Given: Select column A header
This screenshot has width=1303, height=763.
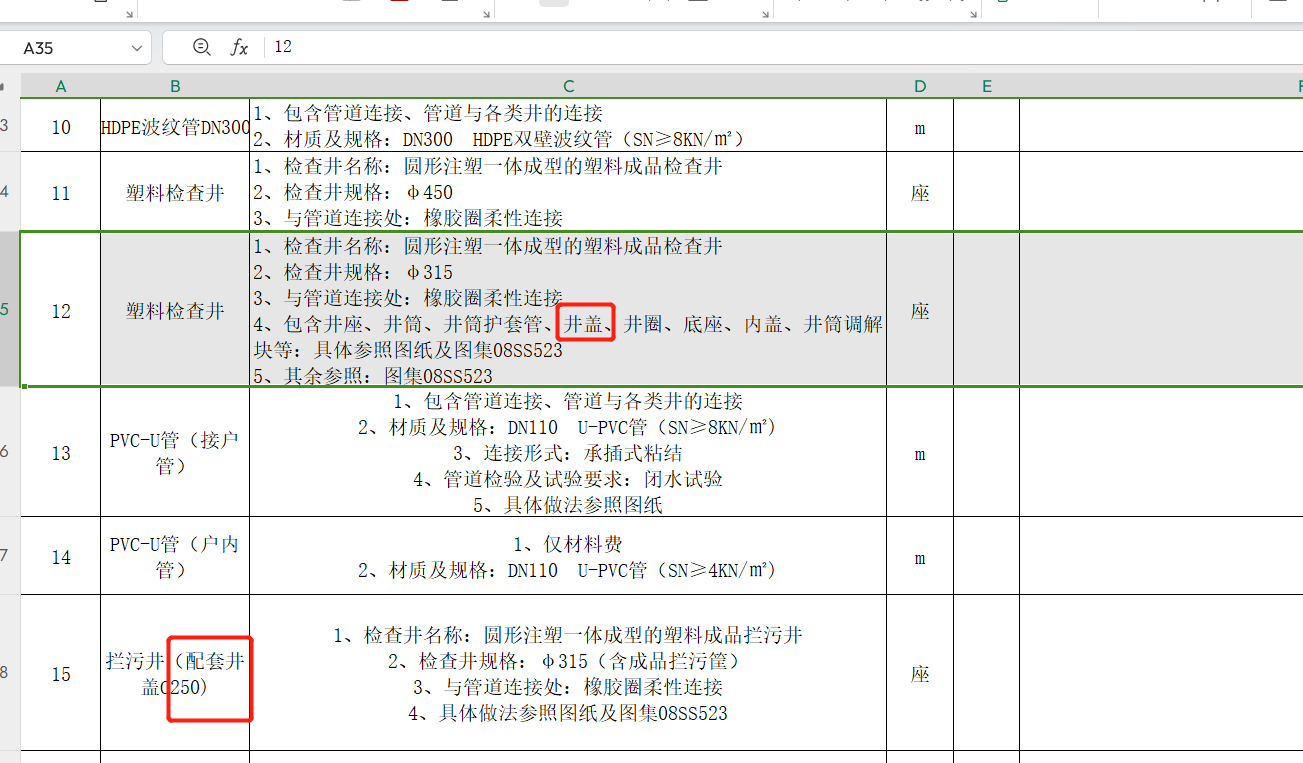Looking at the screenshot, I should (61, 87).
